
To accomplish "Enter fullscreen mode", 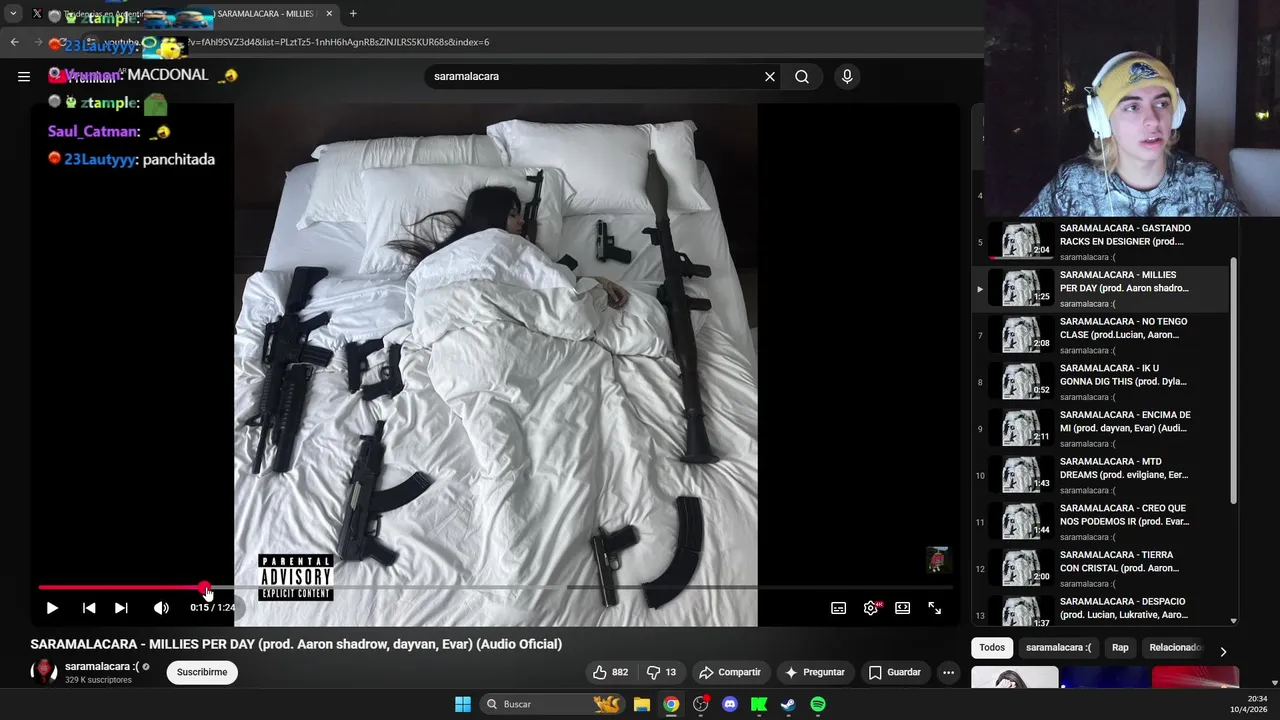I will click(935, 608).
